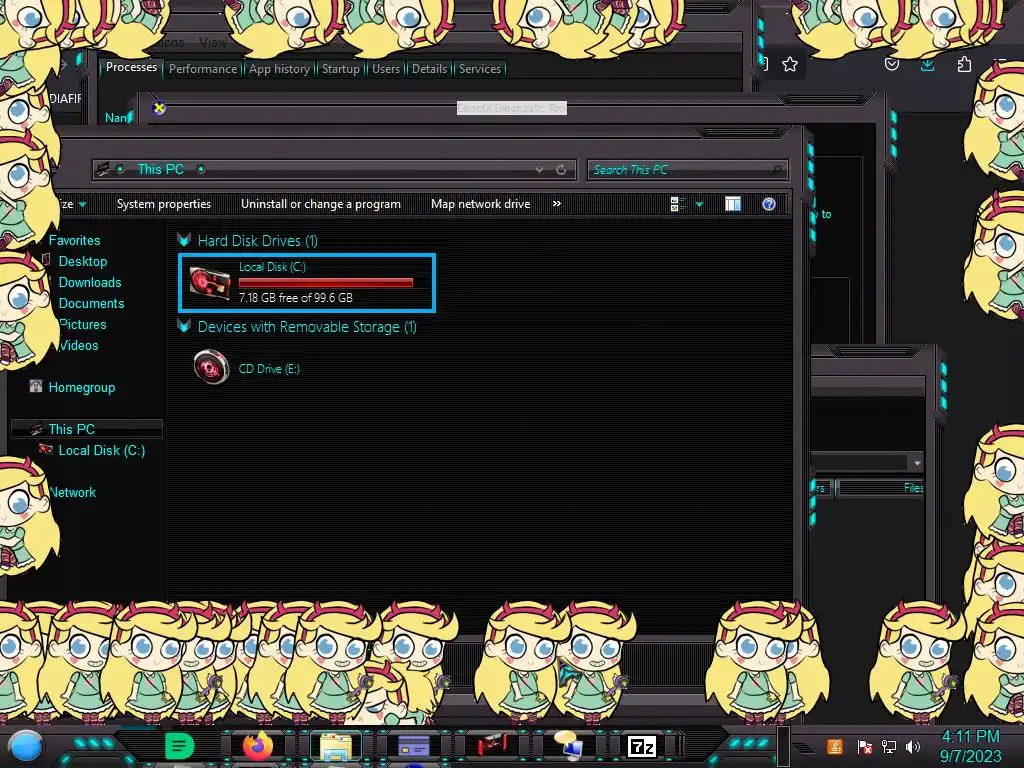The height and width of the screenshot is (768, 1024).
Task: Open the dropdown in the background dialog
Action: 917,462
